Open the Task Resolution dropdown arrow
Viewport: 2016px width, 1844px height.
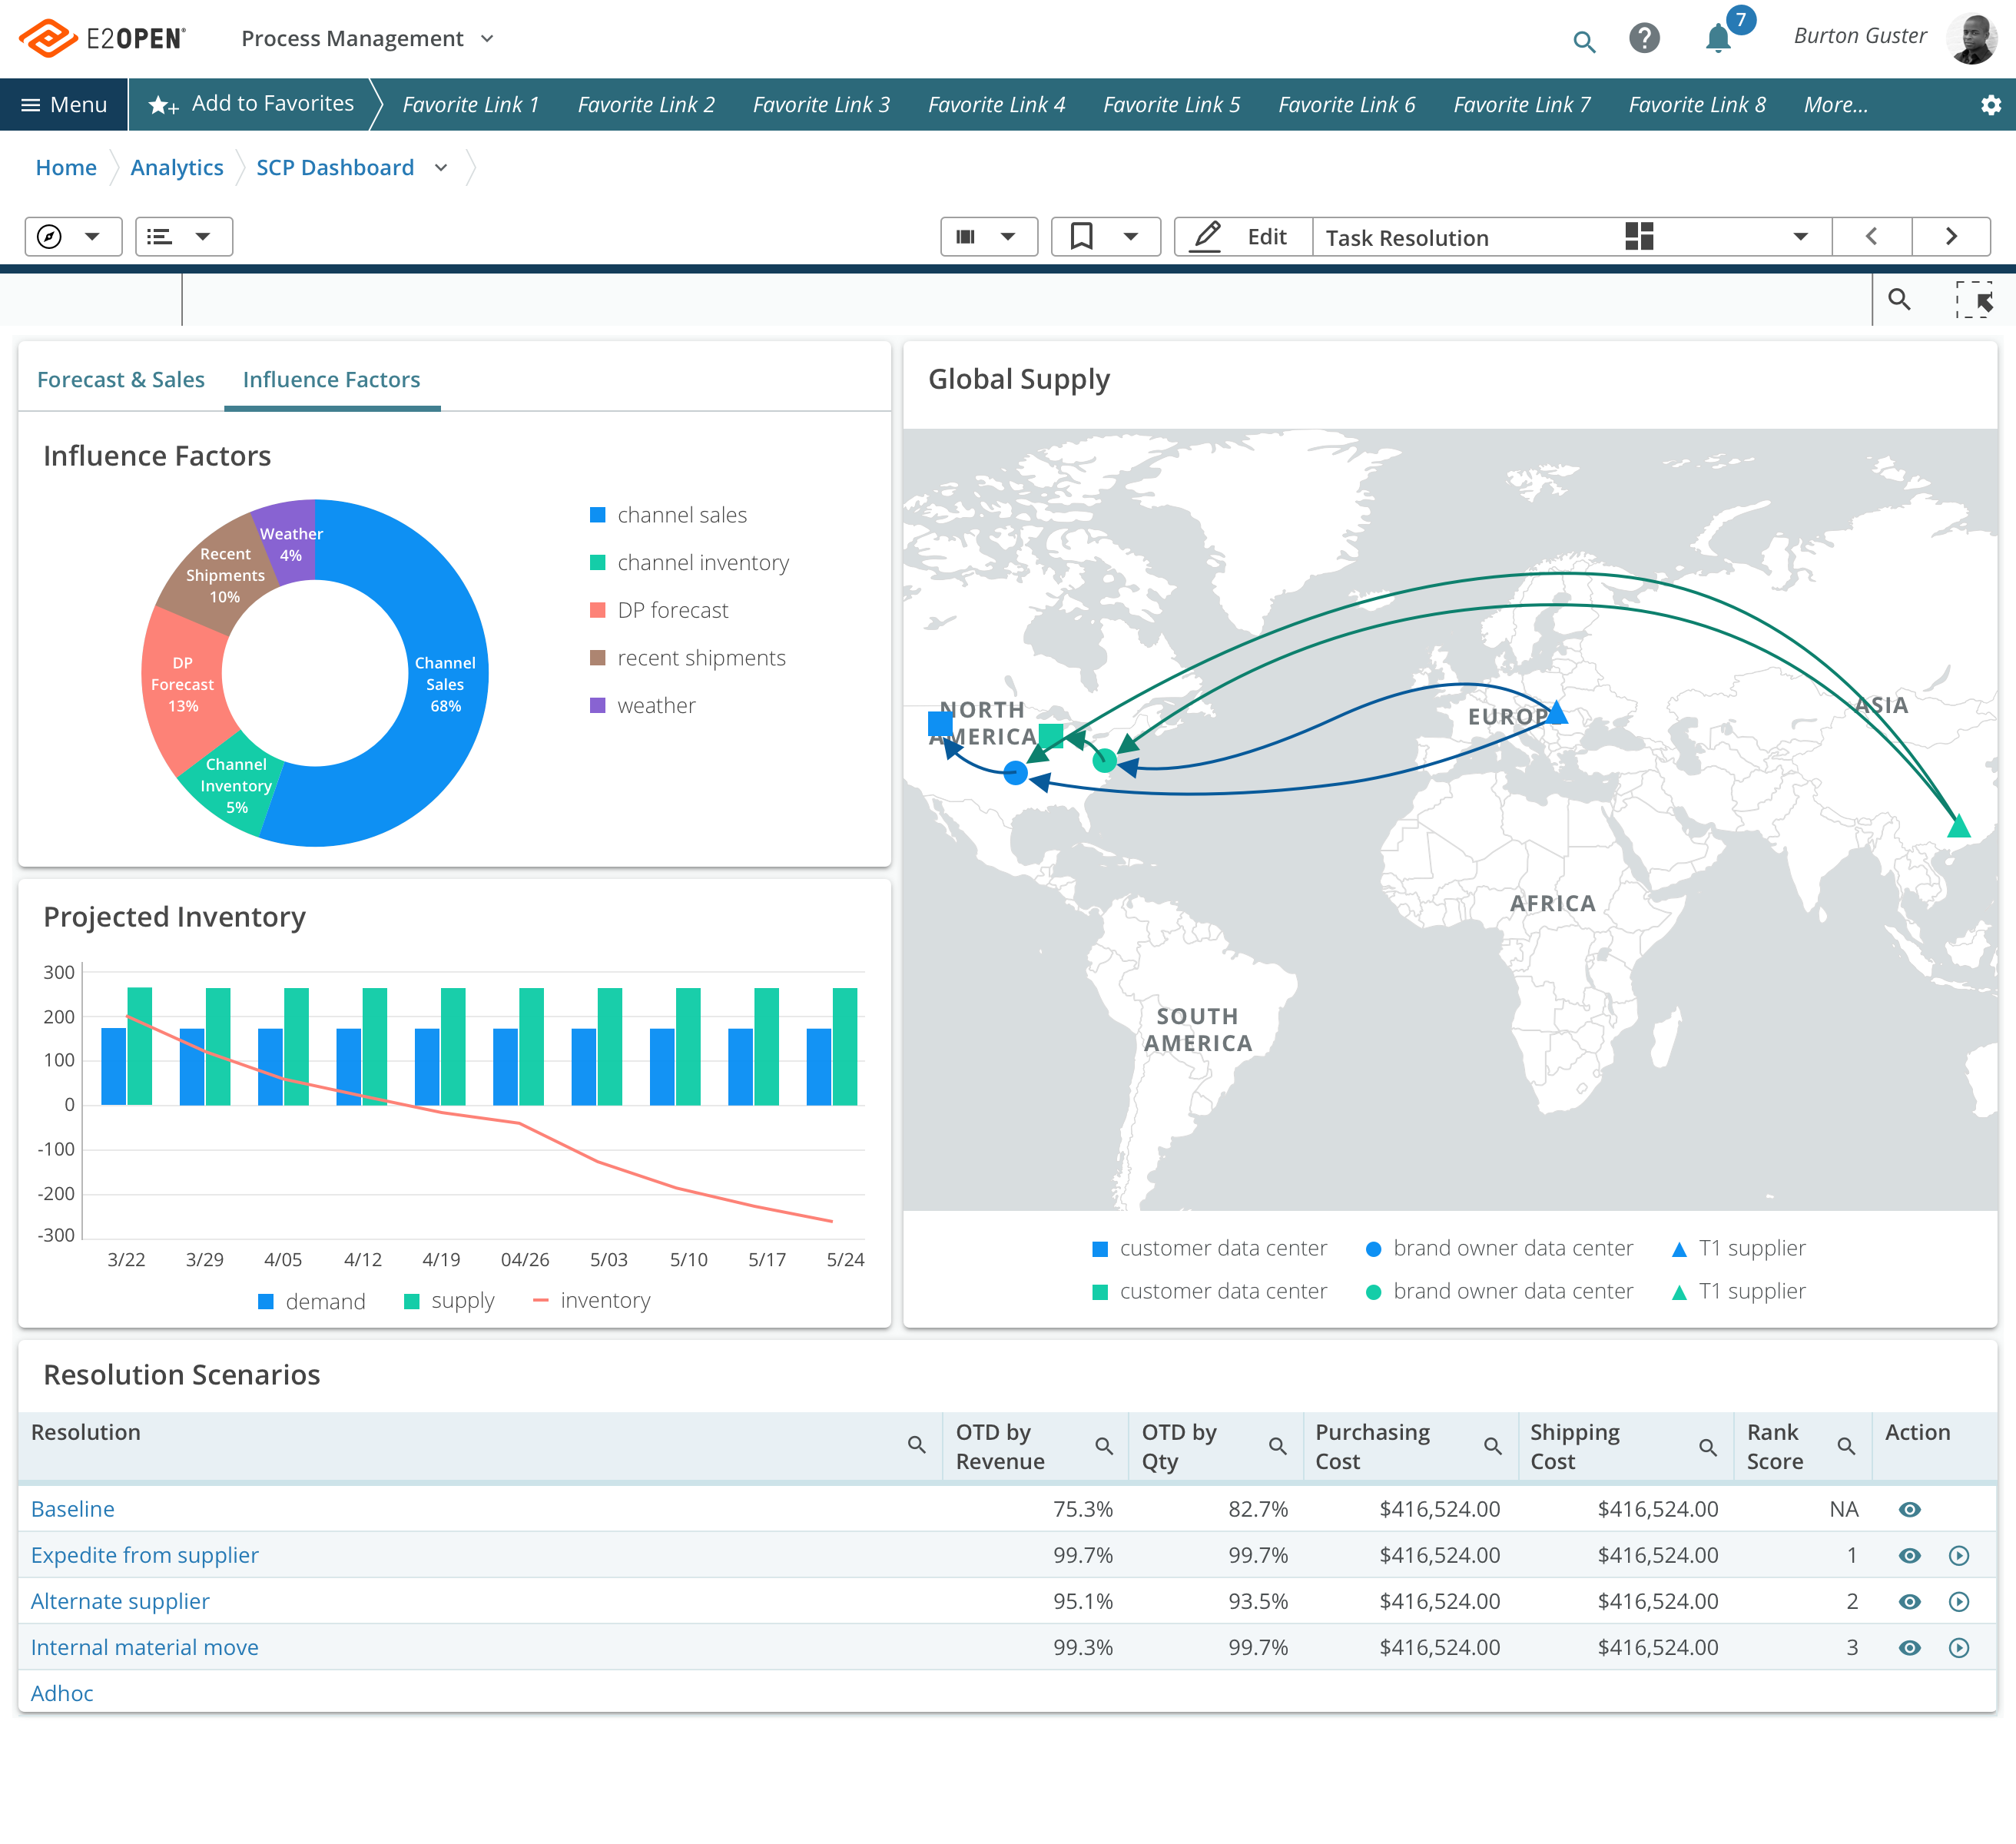[x=1800, y=237]
